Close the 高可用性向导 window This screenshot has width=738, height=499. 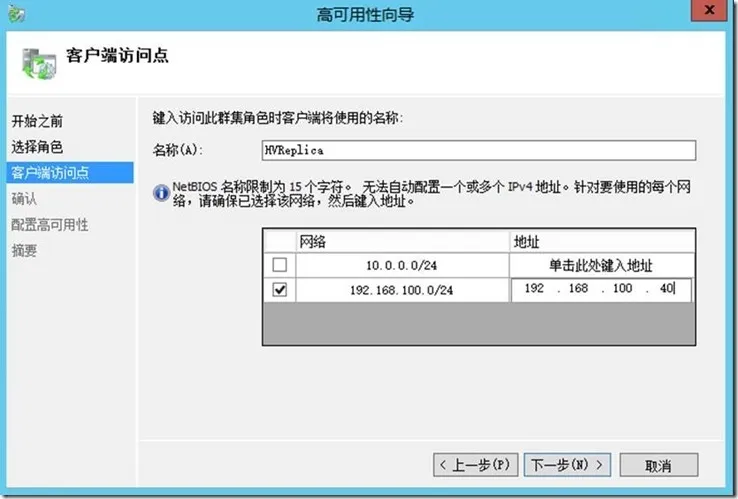click(709, 10)
